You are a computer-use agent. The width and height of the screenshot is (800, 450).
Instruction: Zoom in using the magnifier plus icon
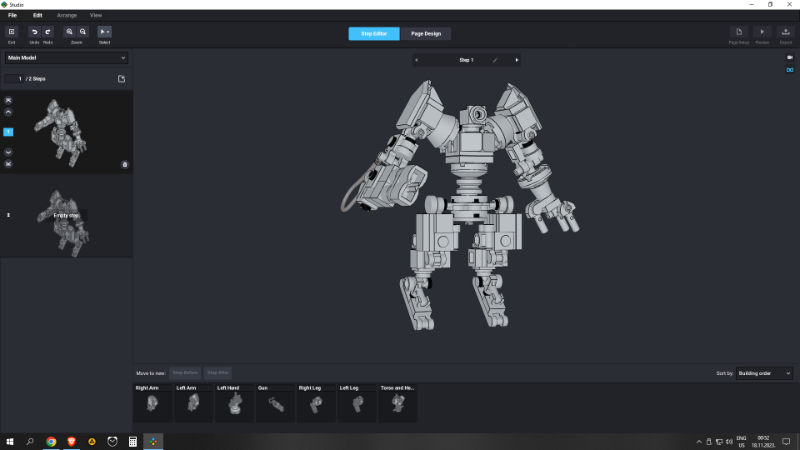pyautogui.click(x=69, y=33)
